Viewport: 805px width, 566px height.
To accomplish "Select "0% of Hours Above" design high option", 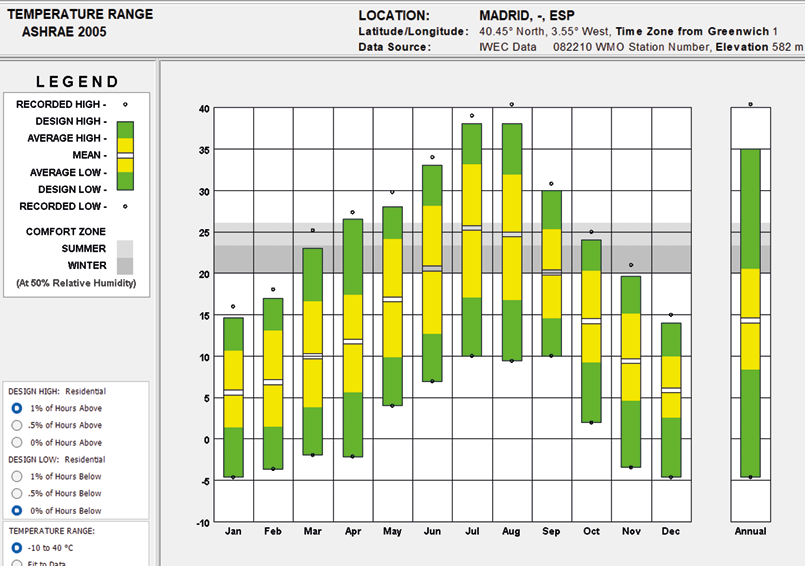I will (16, 442).
